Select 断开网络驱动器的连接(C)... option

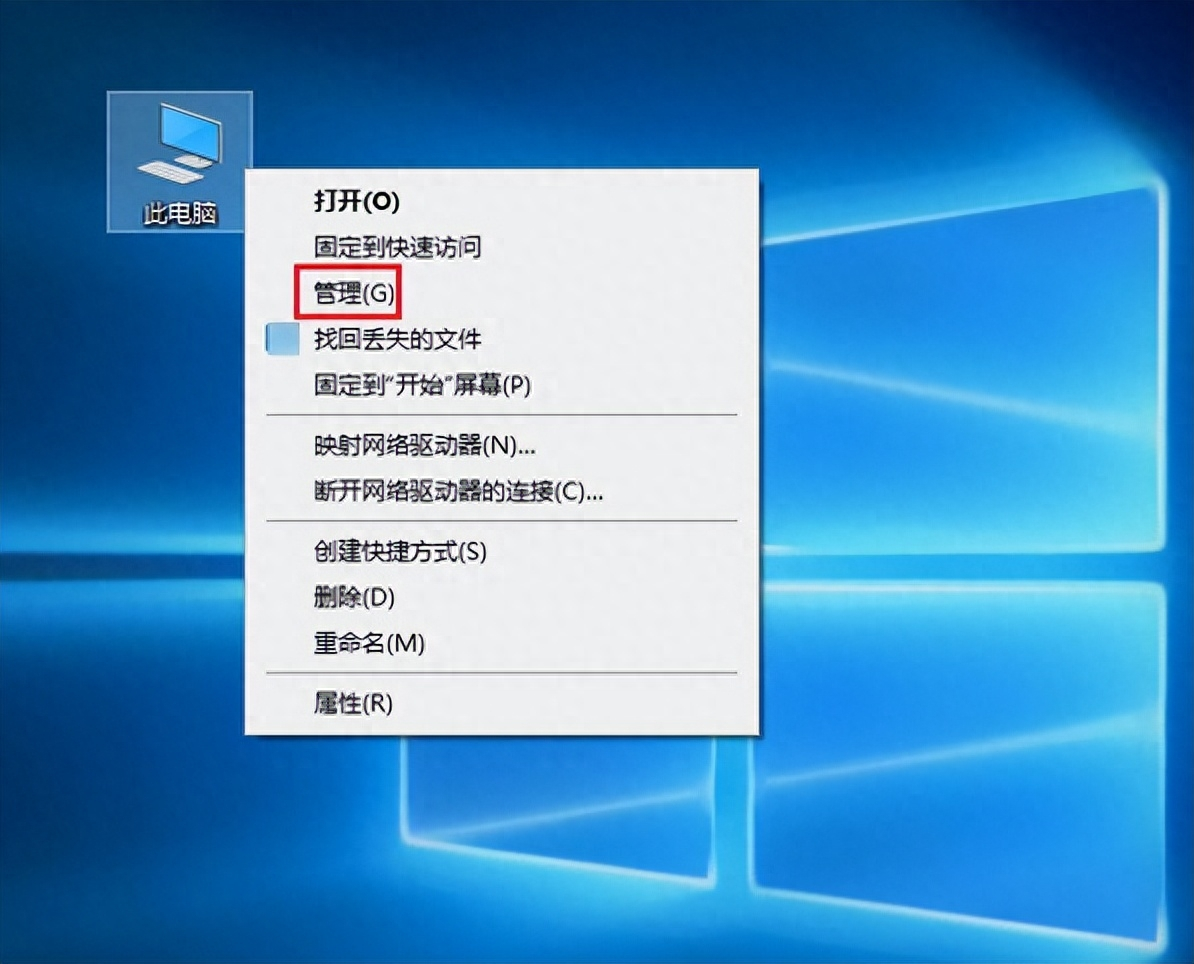(x=459, y=491)
